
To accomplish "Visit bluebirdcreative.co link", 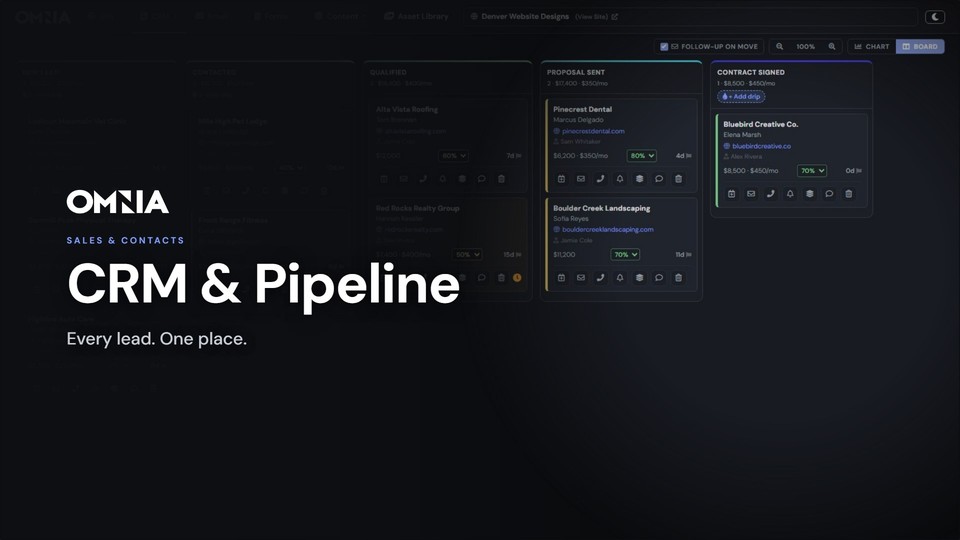I will (x=761, y=146).
